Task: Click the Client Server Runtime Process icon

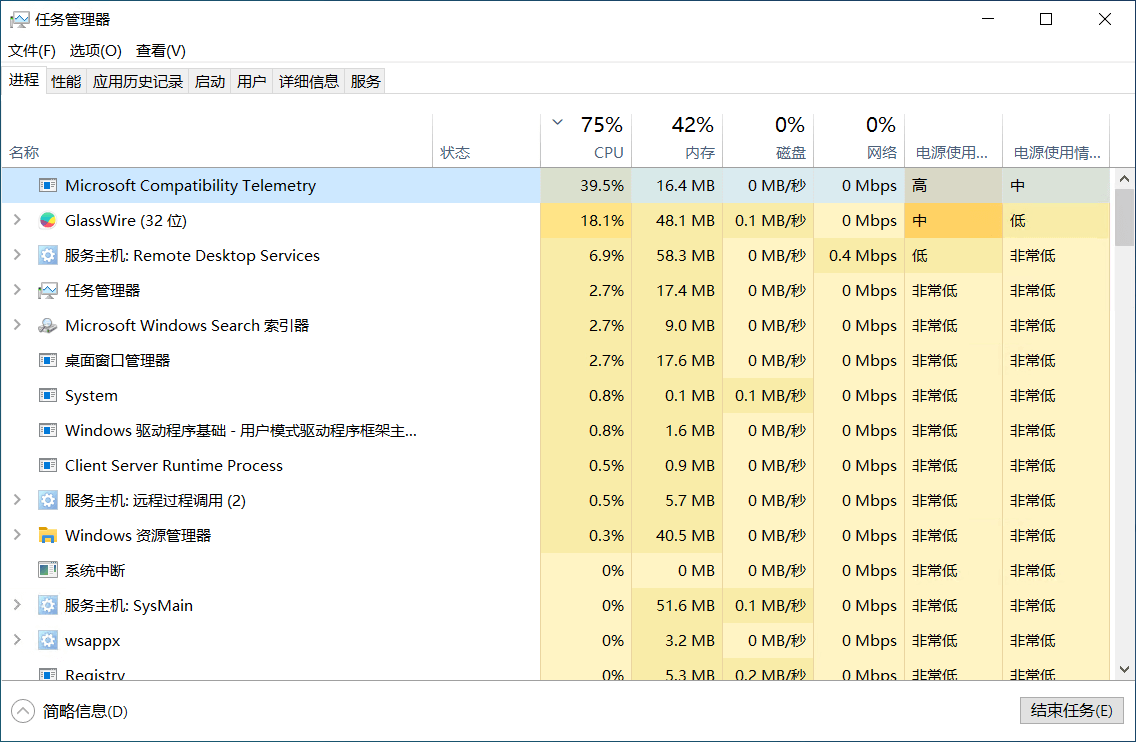Action: [x=48, y=465]
